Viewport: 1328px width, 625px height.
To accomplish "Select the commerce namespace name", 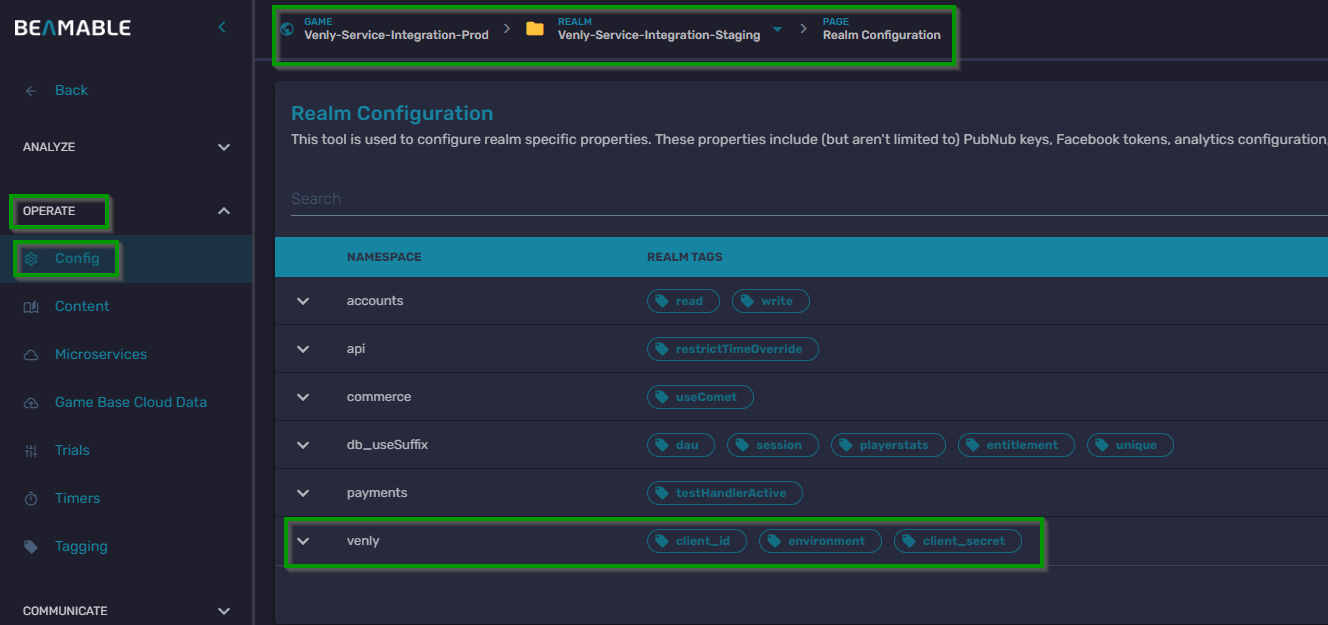I will click(x=379, y=397).
